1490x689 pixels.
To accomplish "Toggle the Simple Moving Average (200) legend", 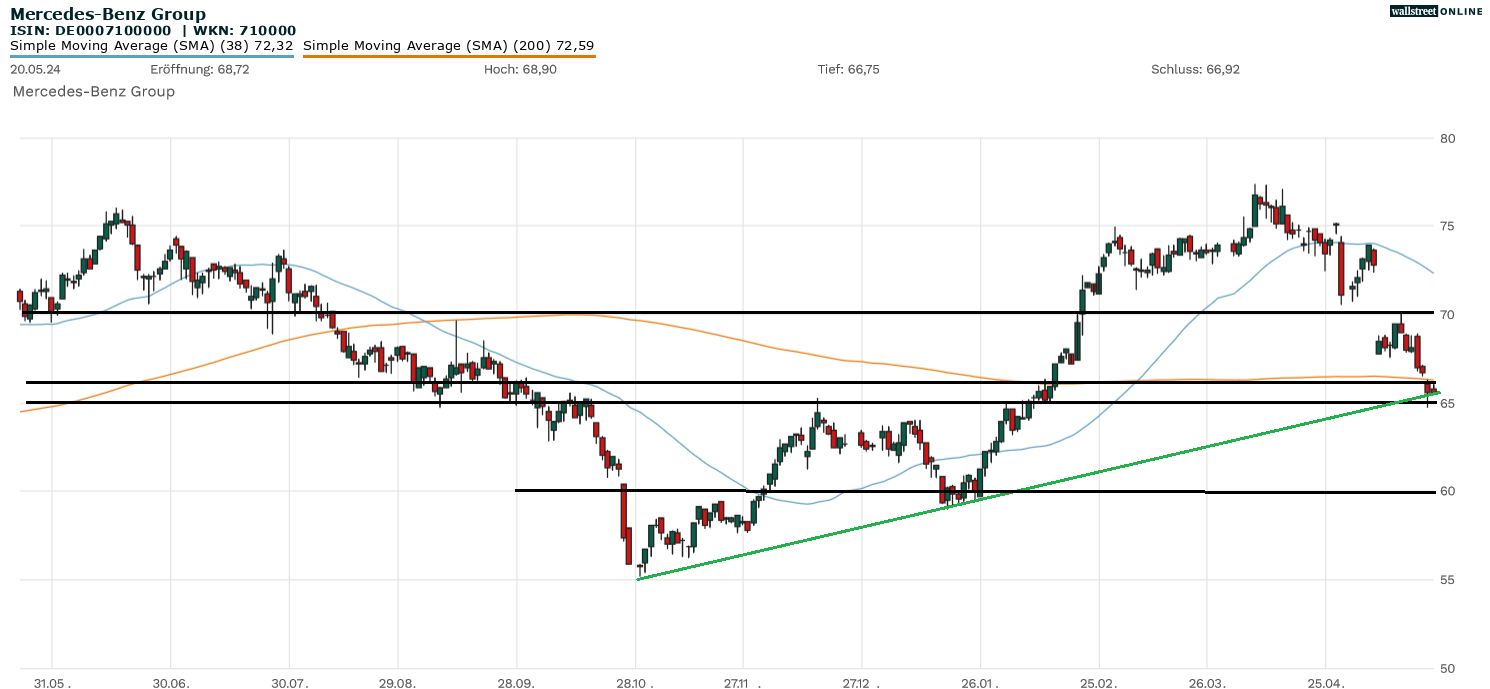I will pos(448,45).
